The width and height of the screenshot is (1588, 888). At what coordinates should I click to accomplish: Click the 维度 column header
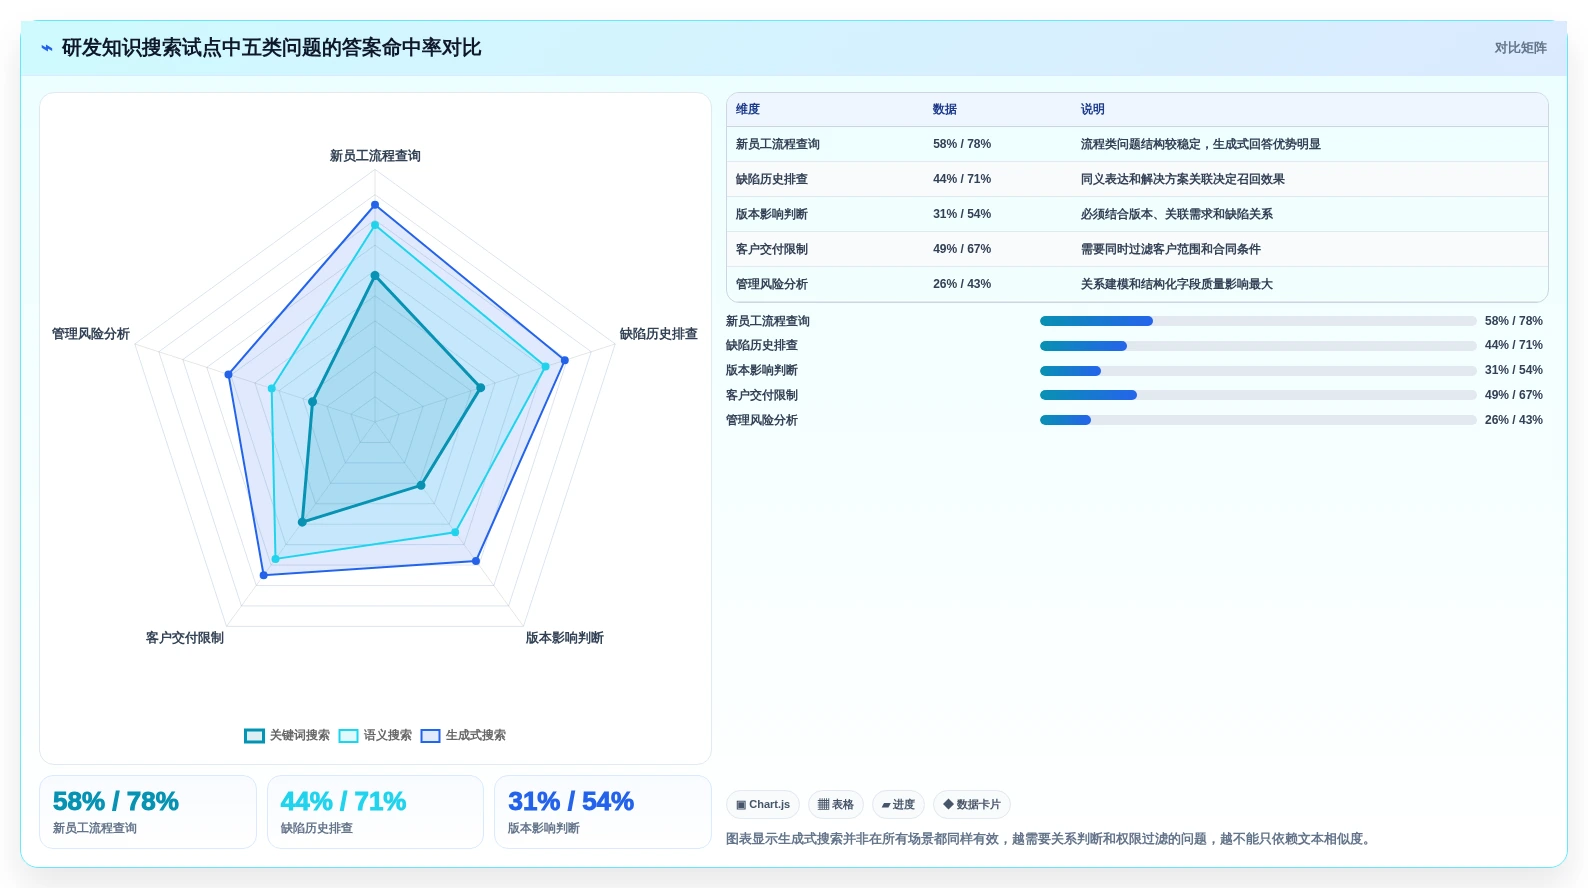tap(748, 110)
